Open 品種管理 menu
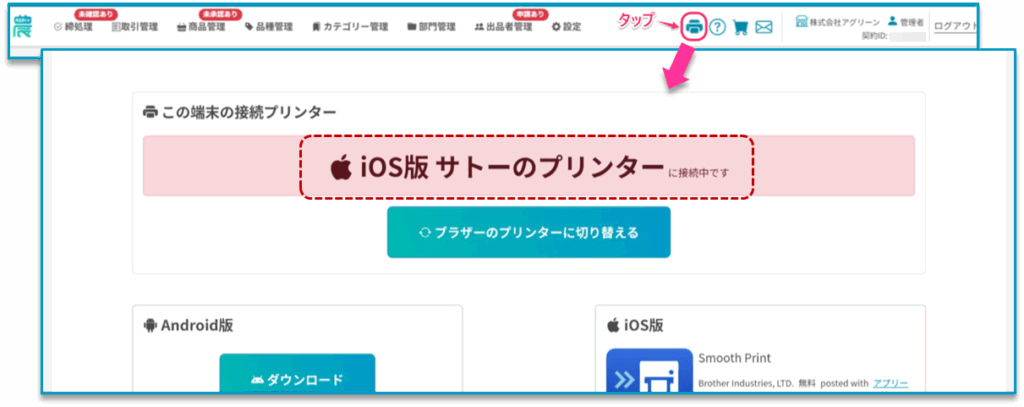The width and height of the screenshot is (1024, 407). (269, 27)
